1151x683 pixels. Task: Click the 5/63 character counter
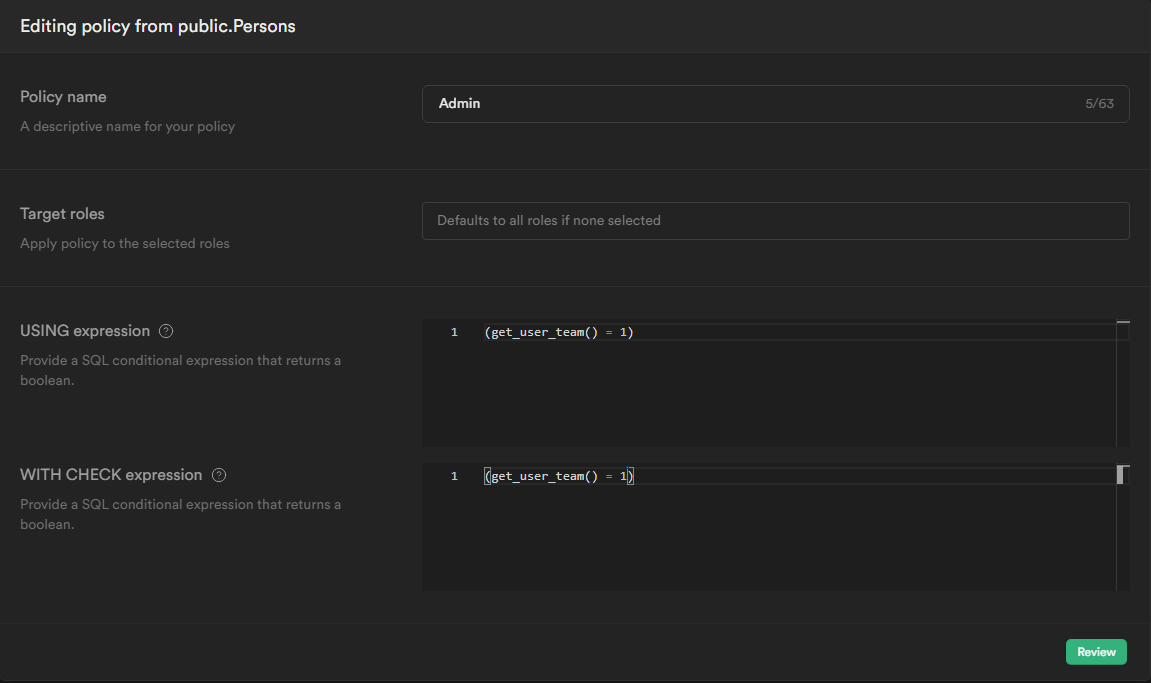(1099, 104)
